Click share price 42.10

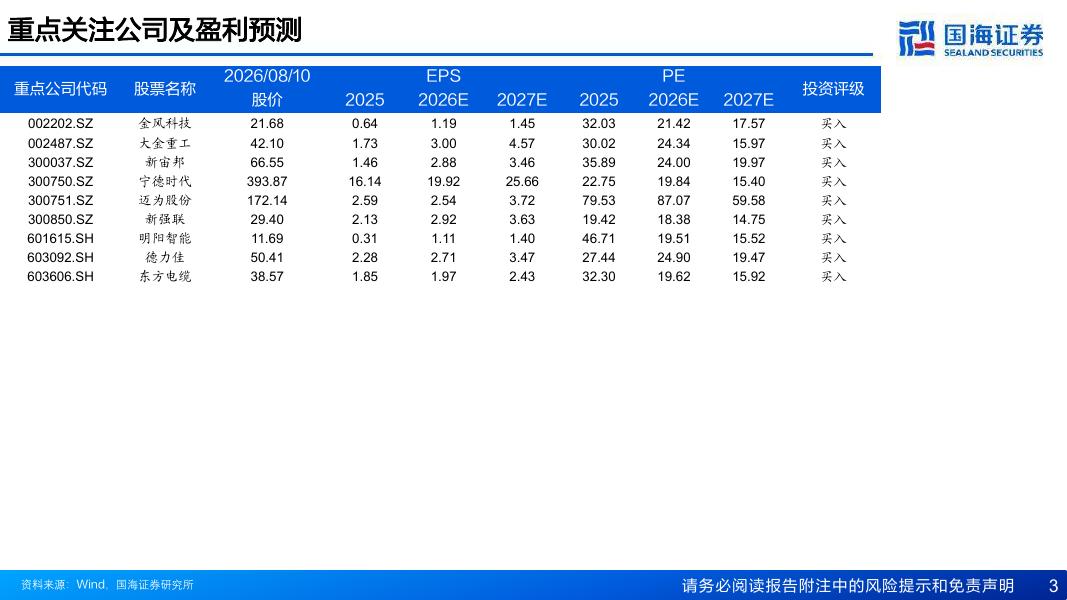pyautogui.click(x=267, y=144)
